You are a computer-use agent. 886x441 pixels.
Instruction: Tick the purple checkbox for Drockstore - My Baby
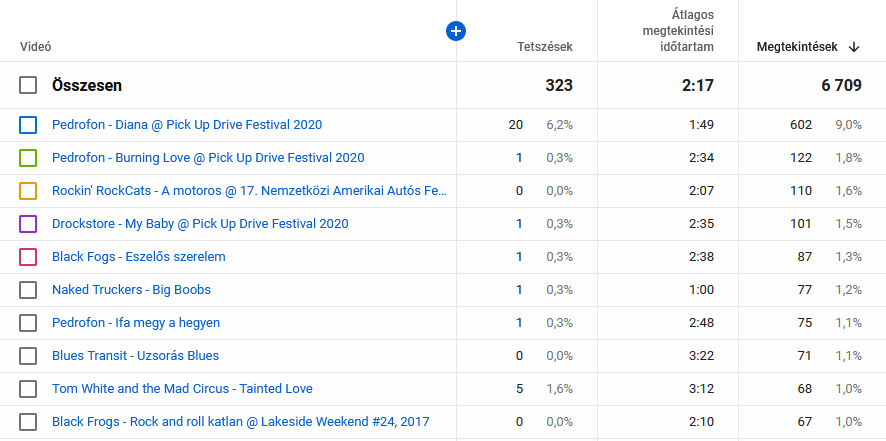click(x=28, y=224)
